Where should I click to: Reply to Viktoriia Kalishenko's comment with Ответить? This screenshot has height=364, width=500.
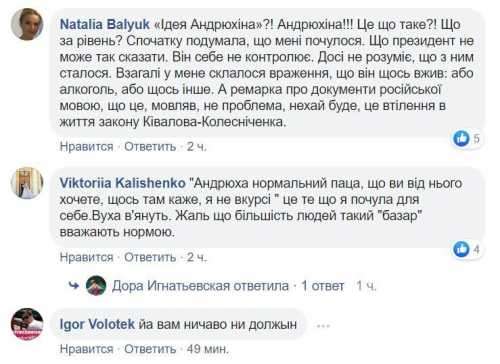pos(150,257)
